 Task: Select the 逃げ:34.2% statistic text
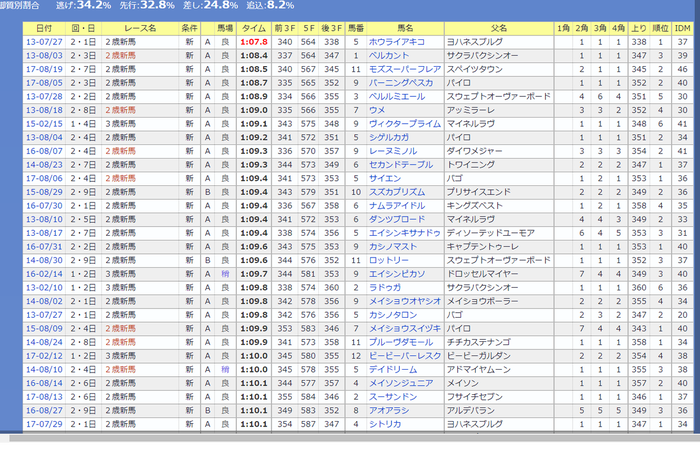point(83,5)
